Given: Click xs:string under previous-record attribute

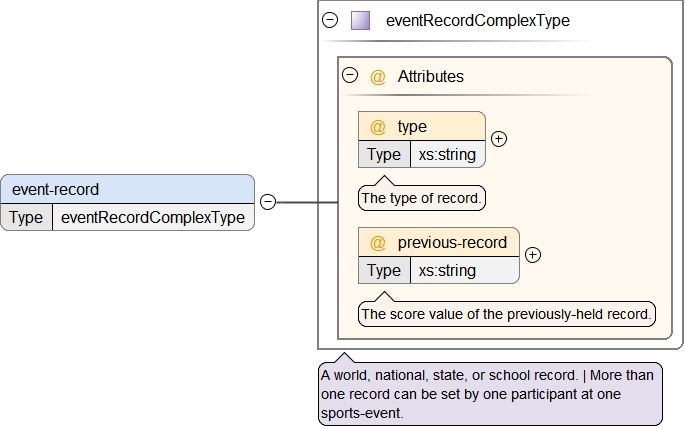Looking at the screenshot, I should [x=447, y=270].
